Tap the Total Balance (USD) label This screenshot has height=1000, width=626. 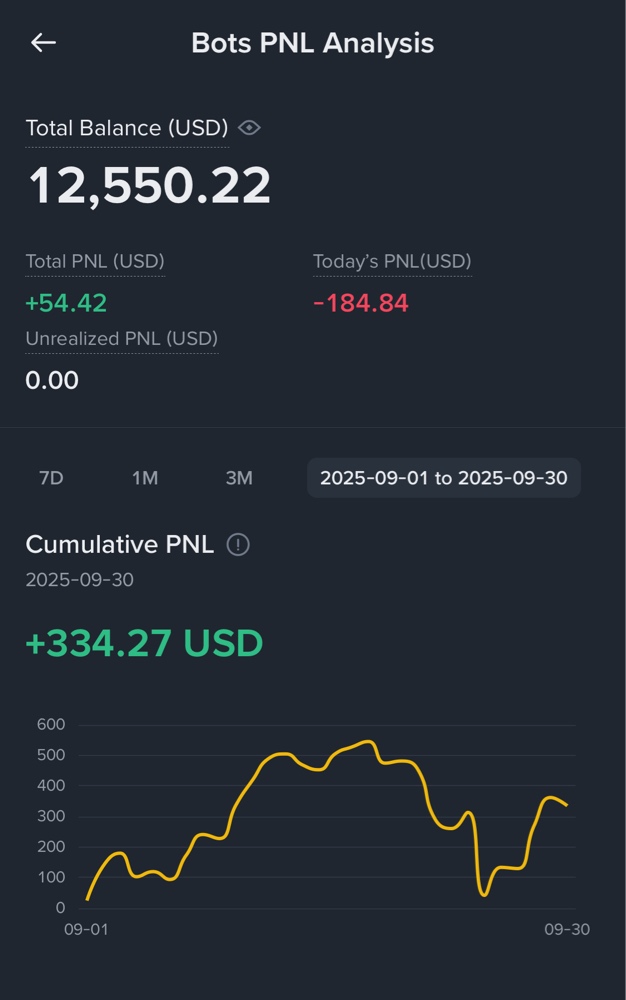126,128
